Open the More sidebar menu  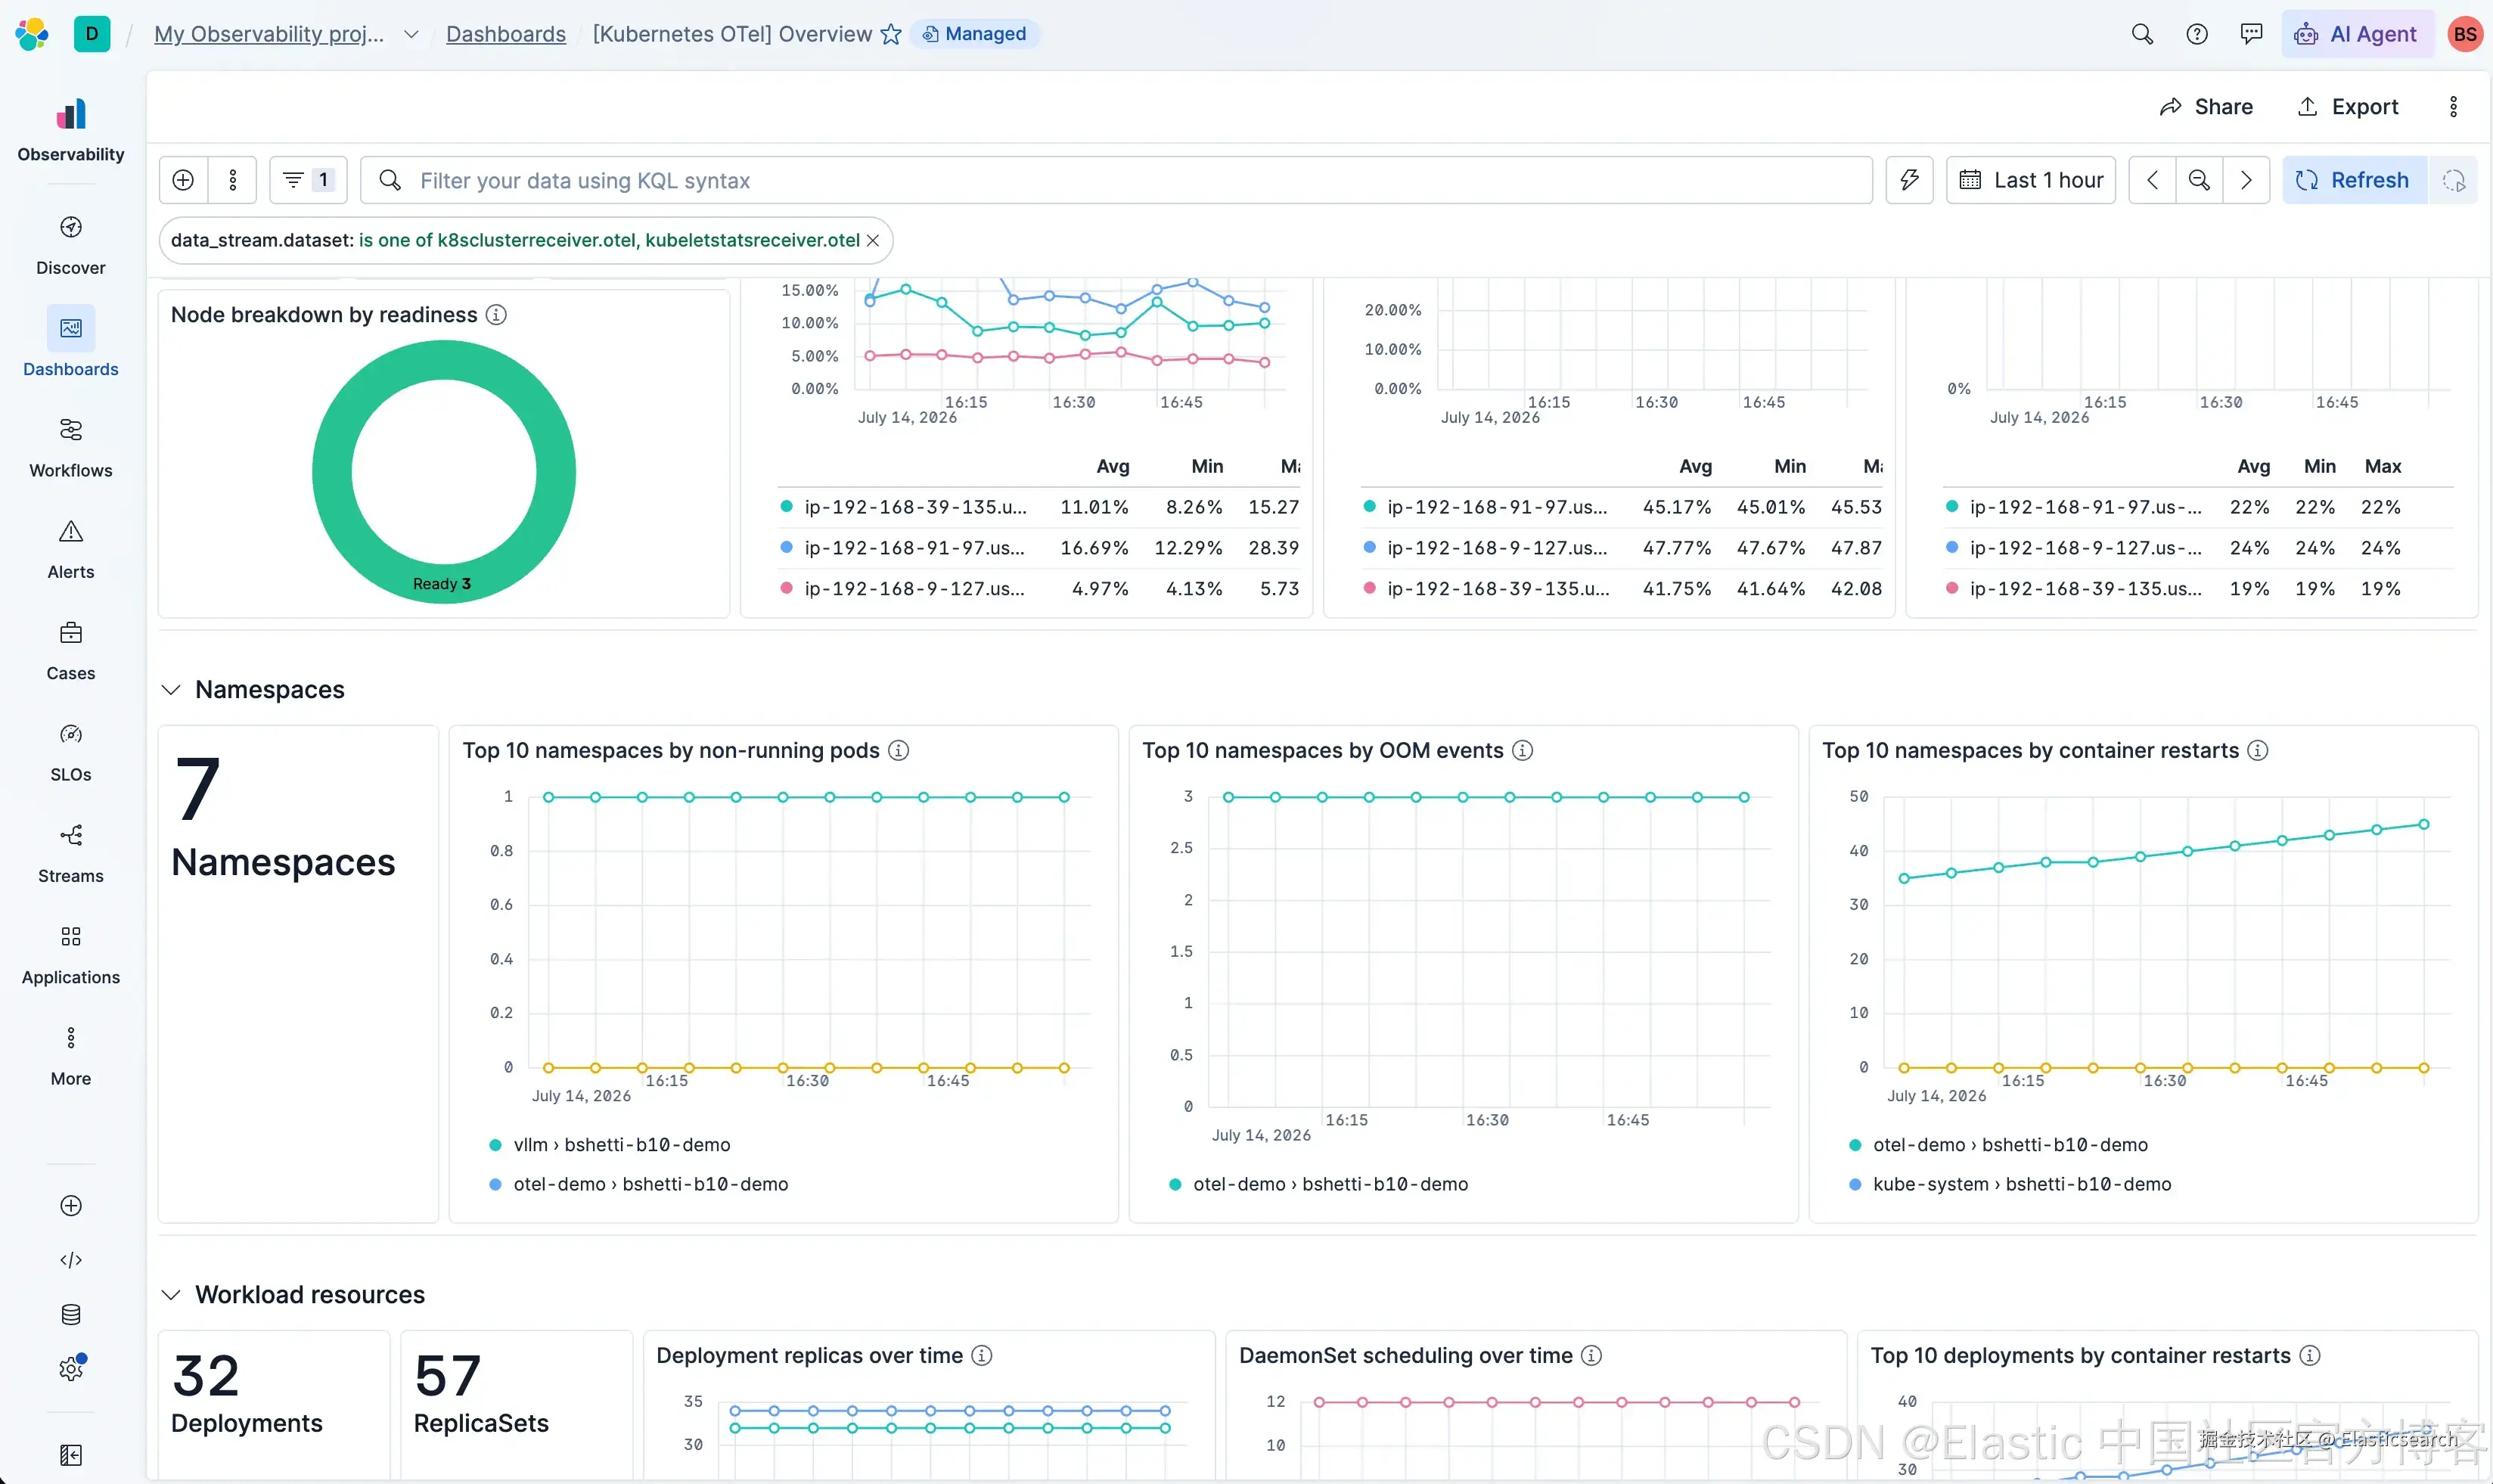coord(70,1056)
